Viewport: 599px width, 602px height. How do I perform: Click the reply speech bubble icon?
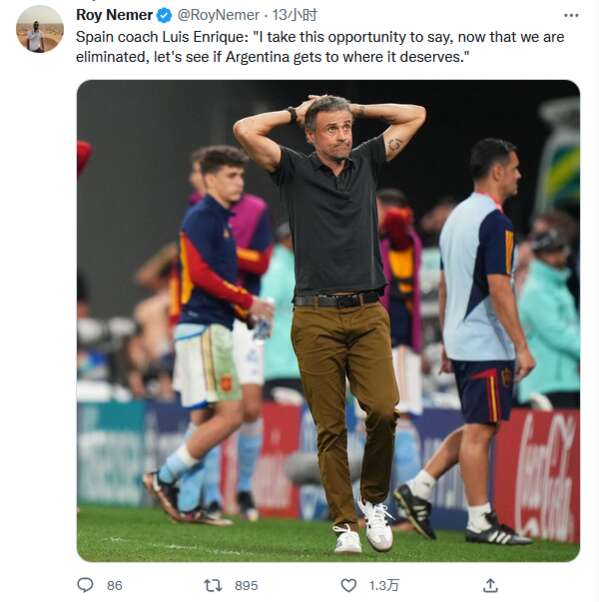click(x=85, y=585)
